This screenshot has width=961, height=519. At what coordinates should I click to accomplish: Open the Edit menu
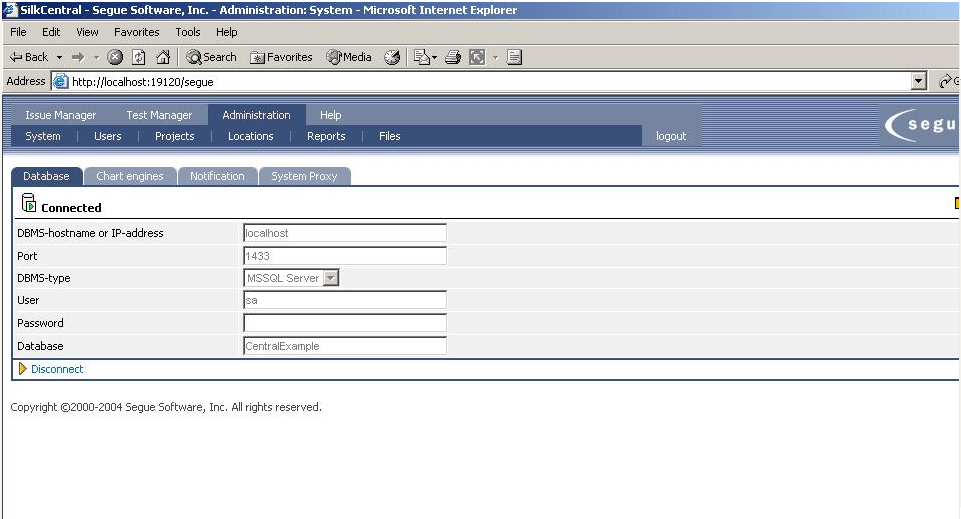pos(51,32)
